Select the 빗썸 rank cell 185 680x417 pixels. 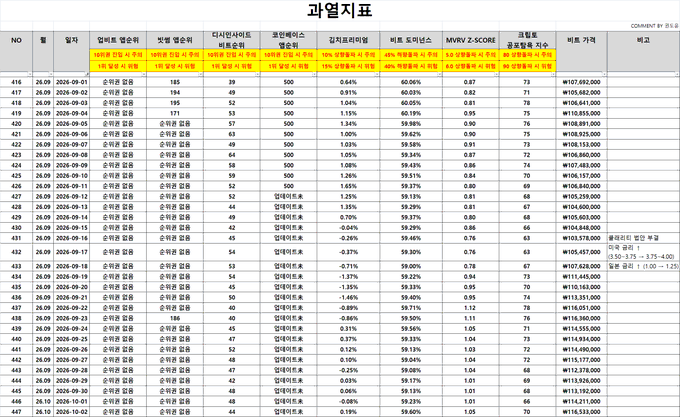pos(175,82)
